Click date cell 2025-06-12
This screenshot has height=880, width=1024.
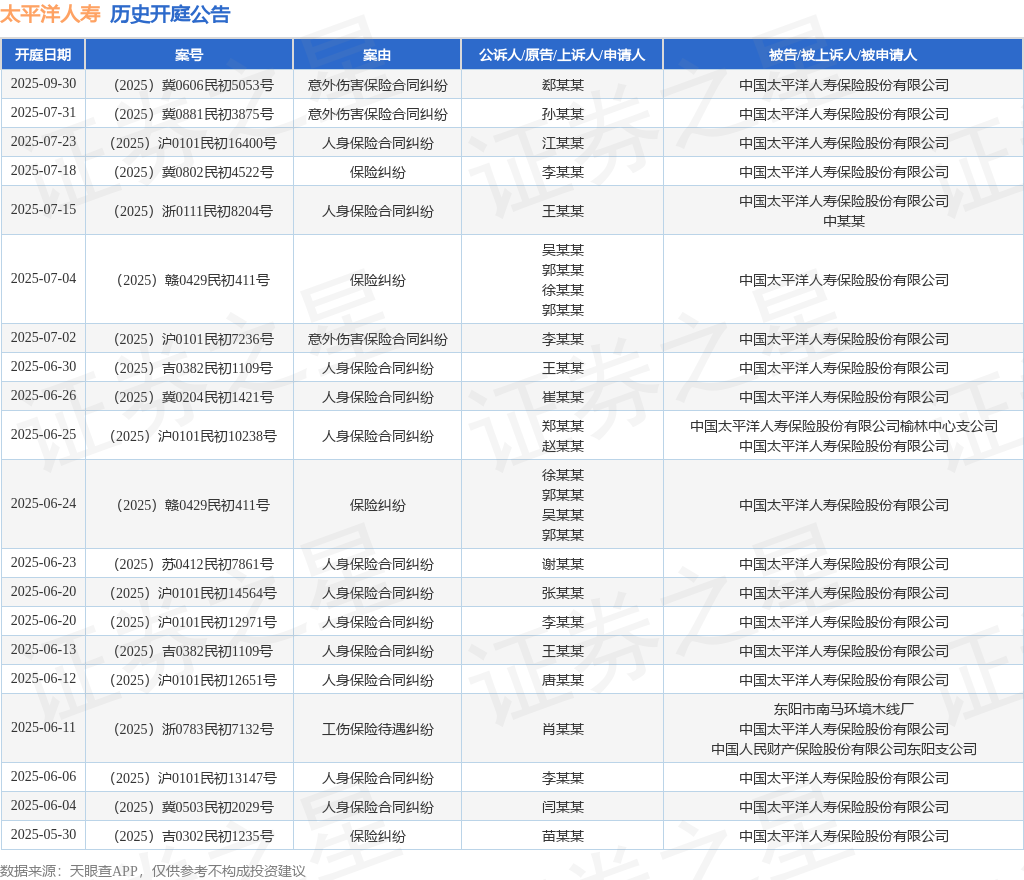[x=43, y=679]
